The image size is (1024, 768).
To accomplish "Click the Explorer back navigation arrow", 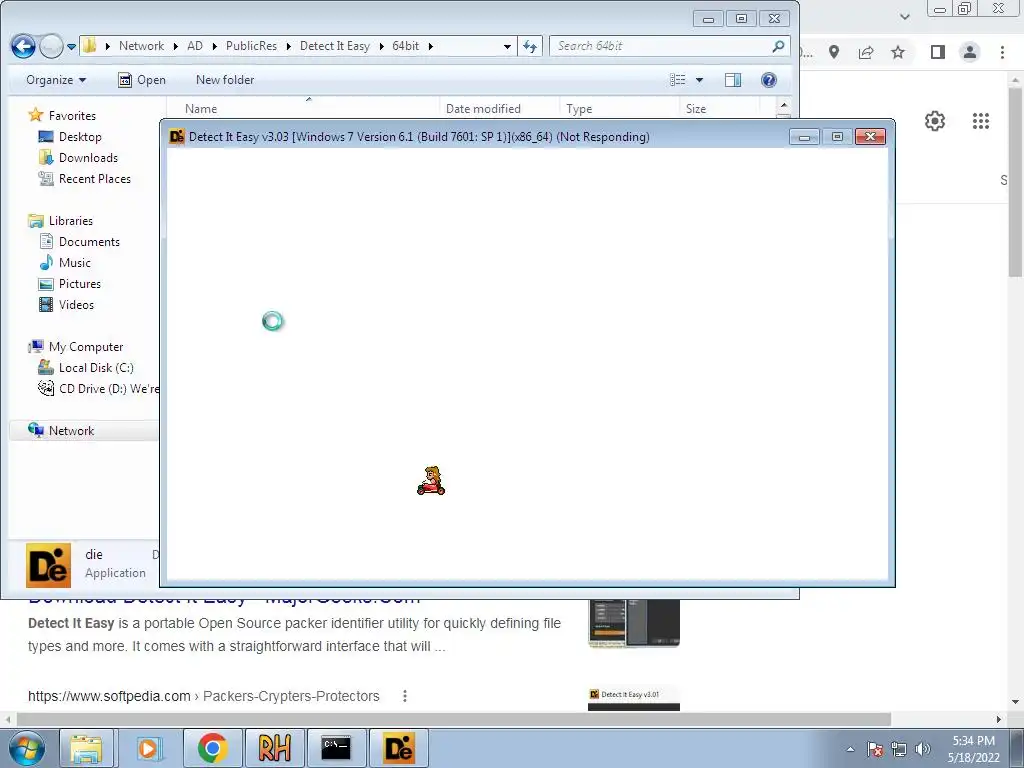I will pyautogui.click(x=24, y=46).
